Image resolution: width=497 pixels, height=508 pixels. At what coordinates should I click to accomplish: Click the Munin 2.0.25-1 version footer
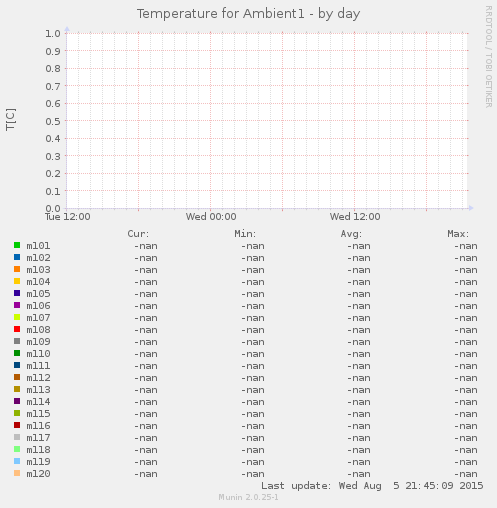point(248,497)
